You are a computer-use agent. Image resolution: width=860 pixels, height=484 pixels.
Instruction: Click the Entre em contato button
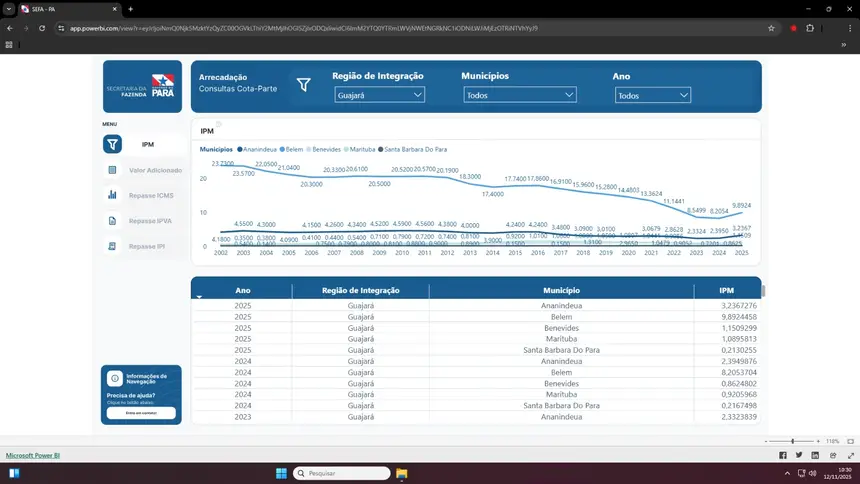coord(141,413)
